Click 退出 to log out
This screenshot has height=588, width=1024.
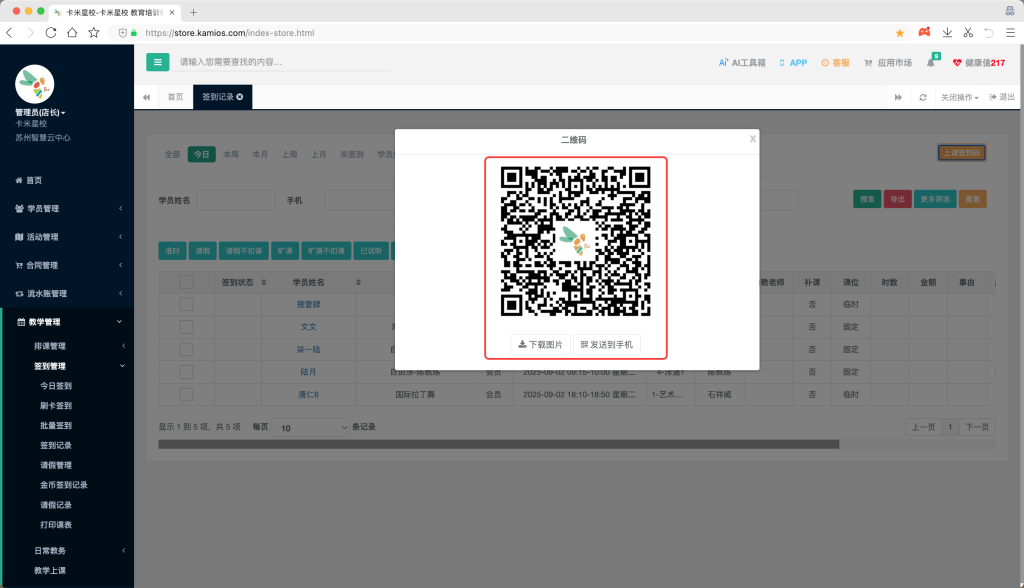(x=1002, y=97)
